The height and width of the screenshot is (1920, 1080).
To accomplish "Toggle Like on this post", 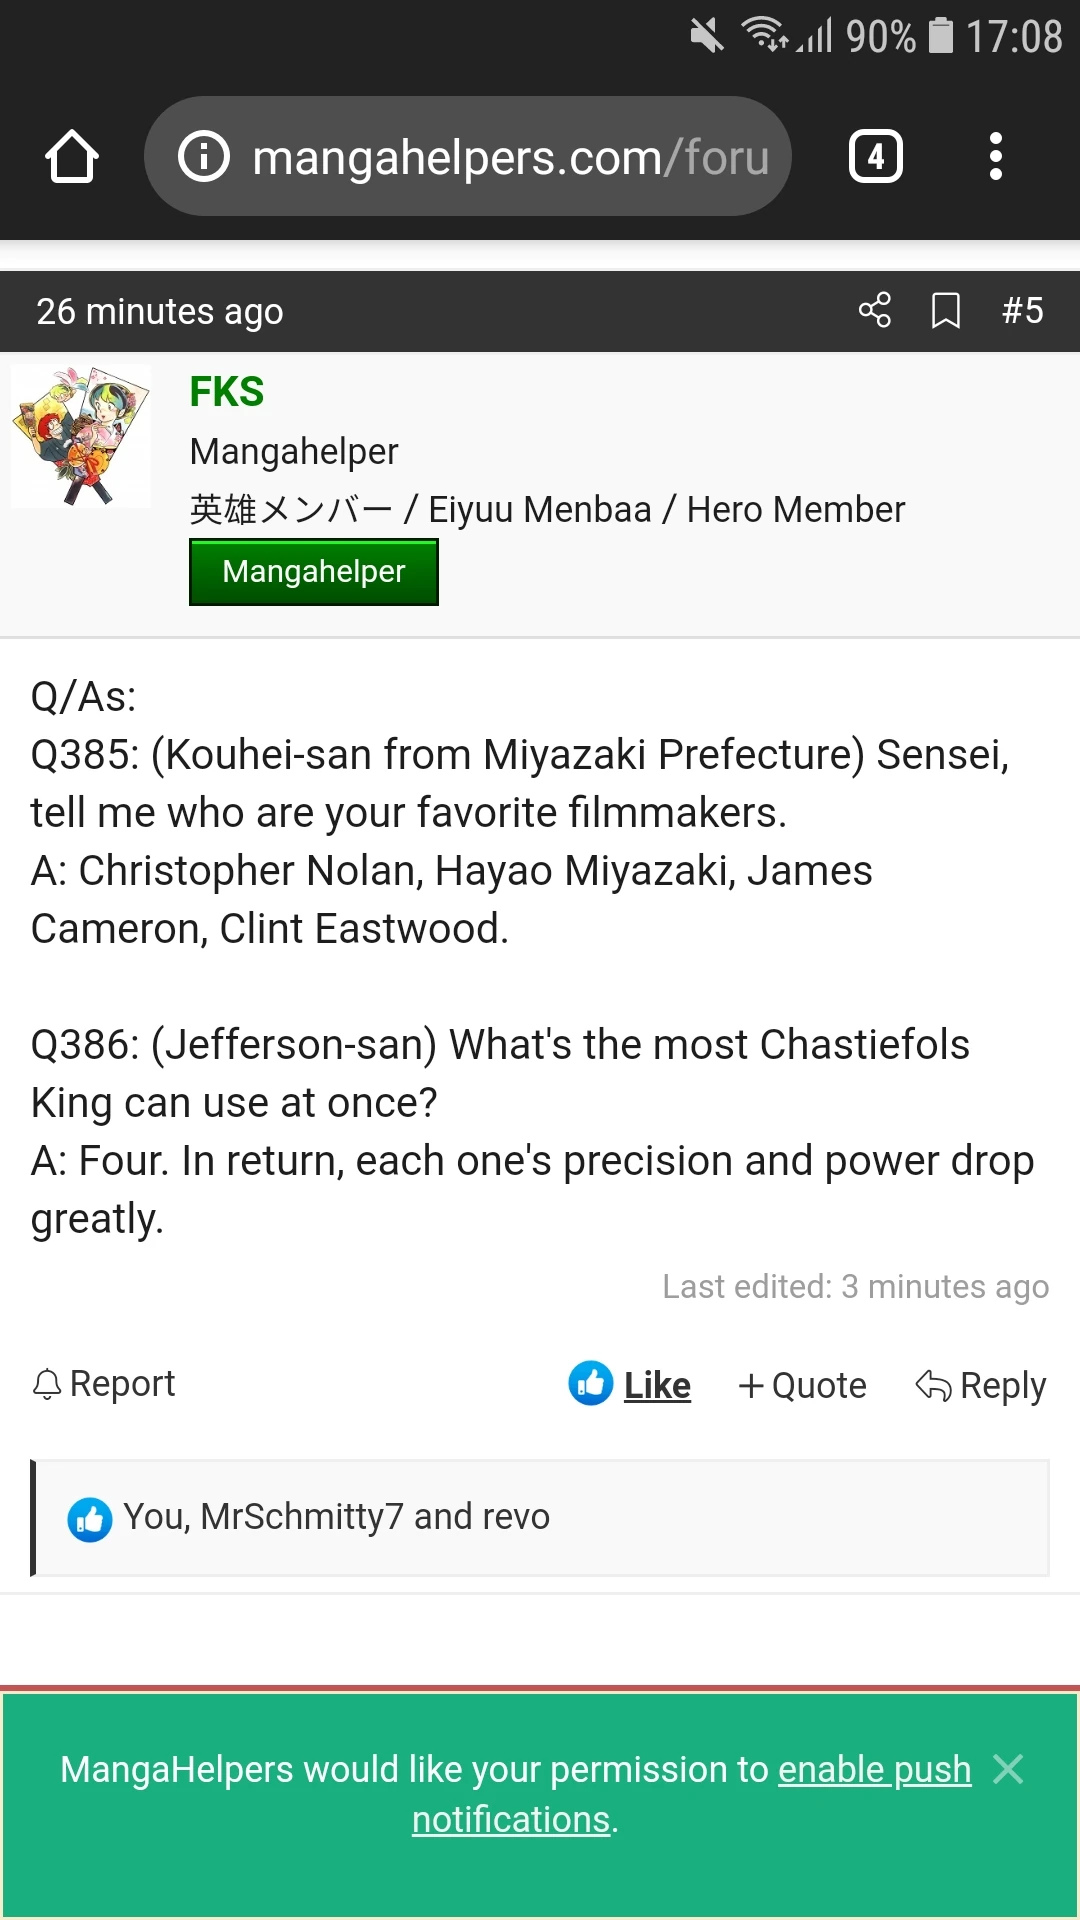I will [x=657, y=1385].
